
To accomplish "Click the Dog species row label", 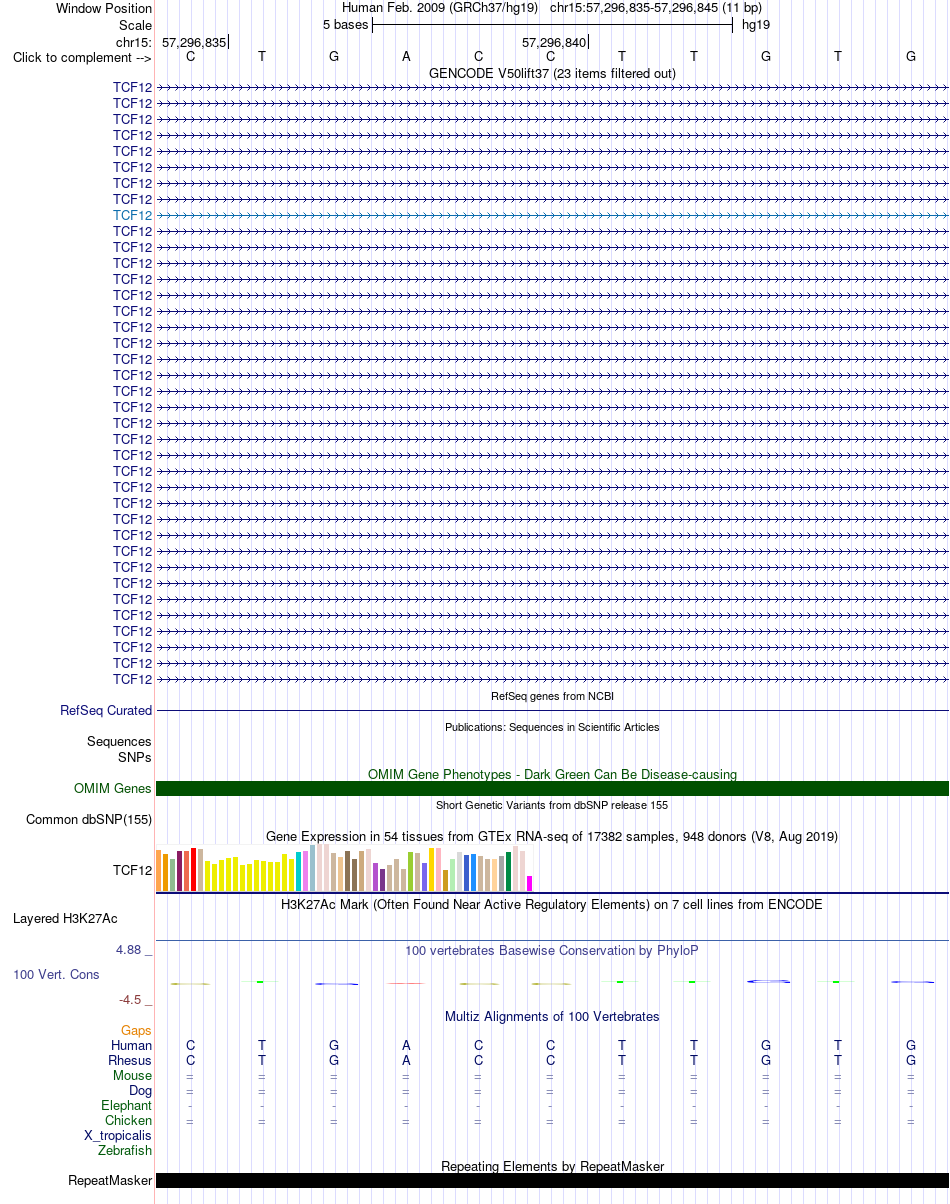I will (141, 1090).
